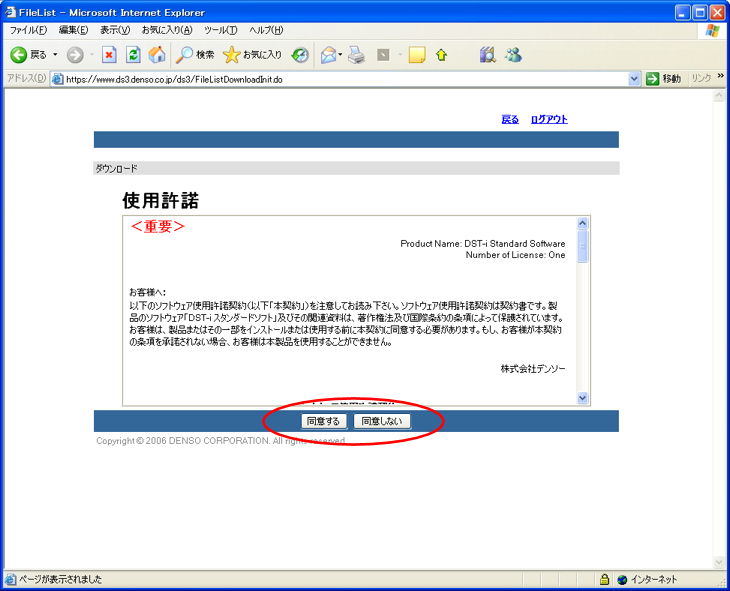Open the Forward button history dropdown arrow

pyautogui.click(x=92, y=55)
